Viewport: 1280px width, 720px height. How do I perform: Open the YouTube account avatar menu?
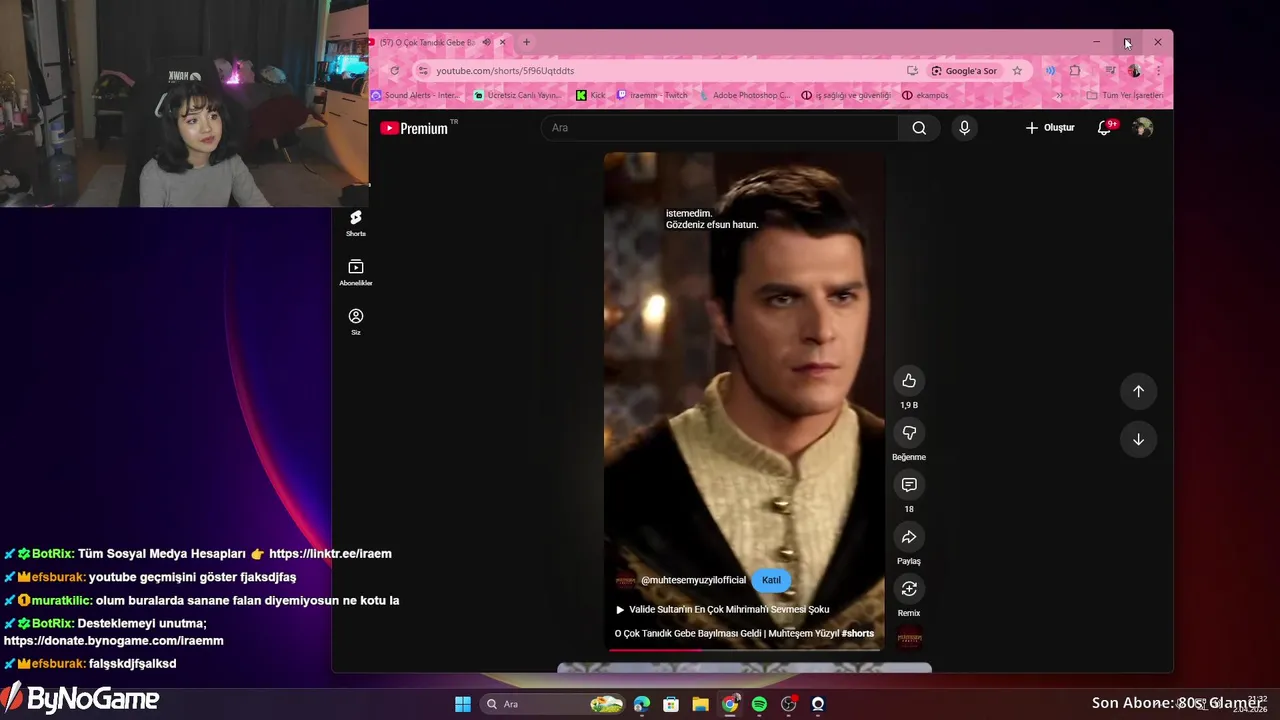coord(1143,128)
